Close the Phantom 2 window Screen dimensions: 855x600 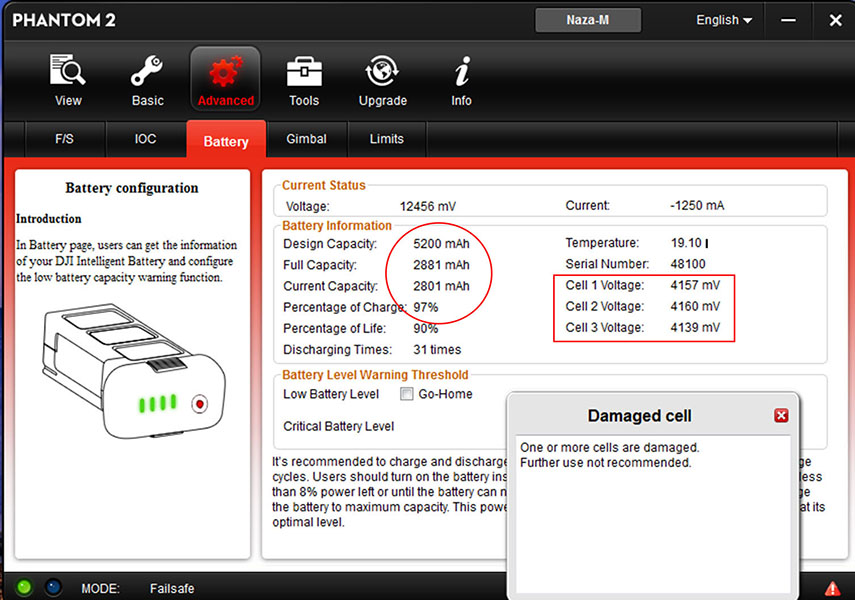[x=835, y=20]
